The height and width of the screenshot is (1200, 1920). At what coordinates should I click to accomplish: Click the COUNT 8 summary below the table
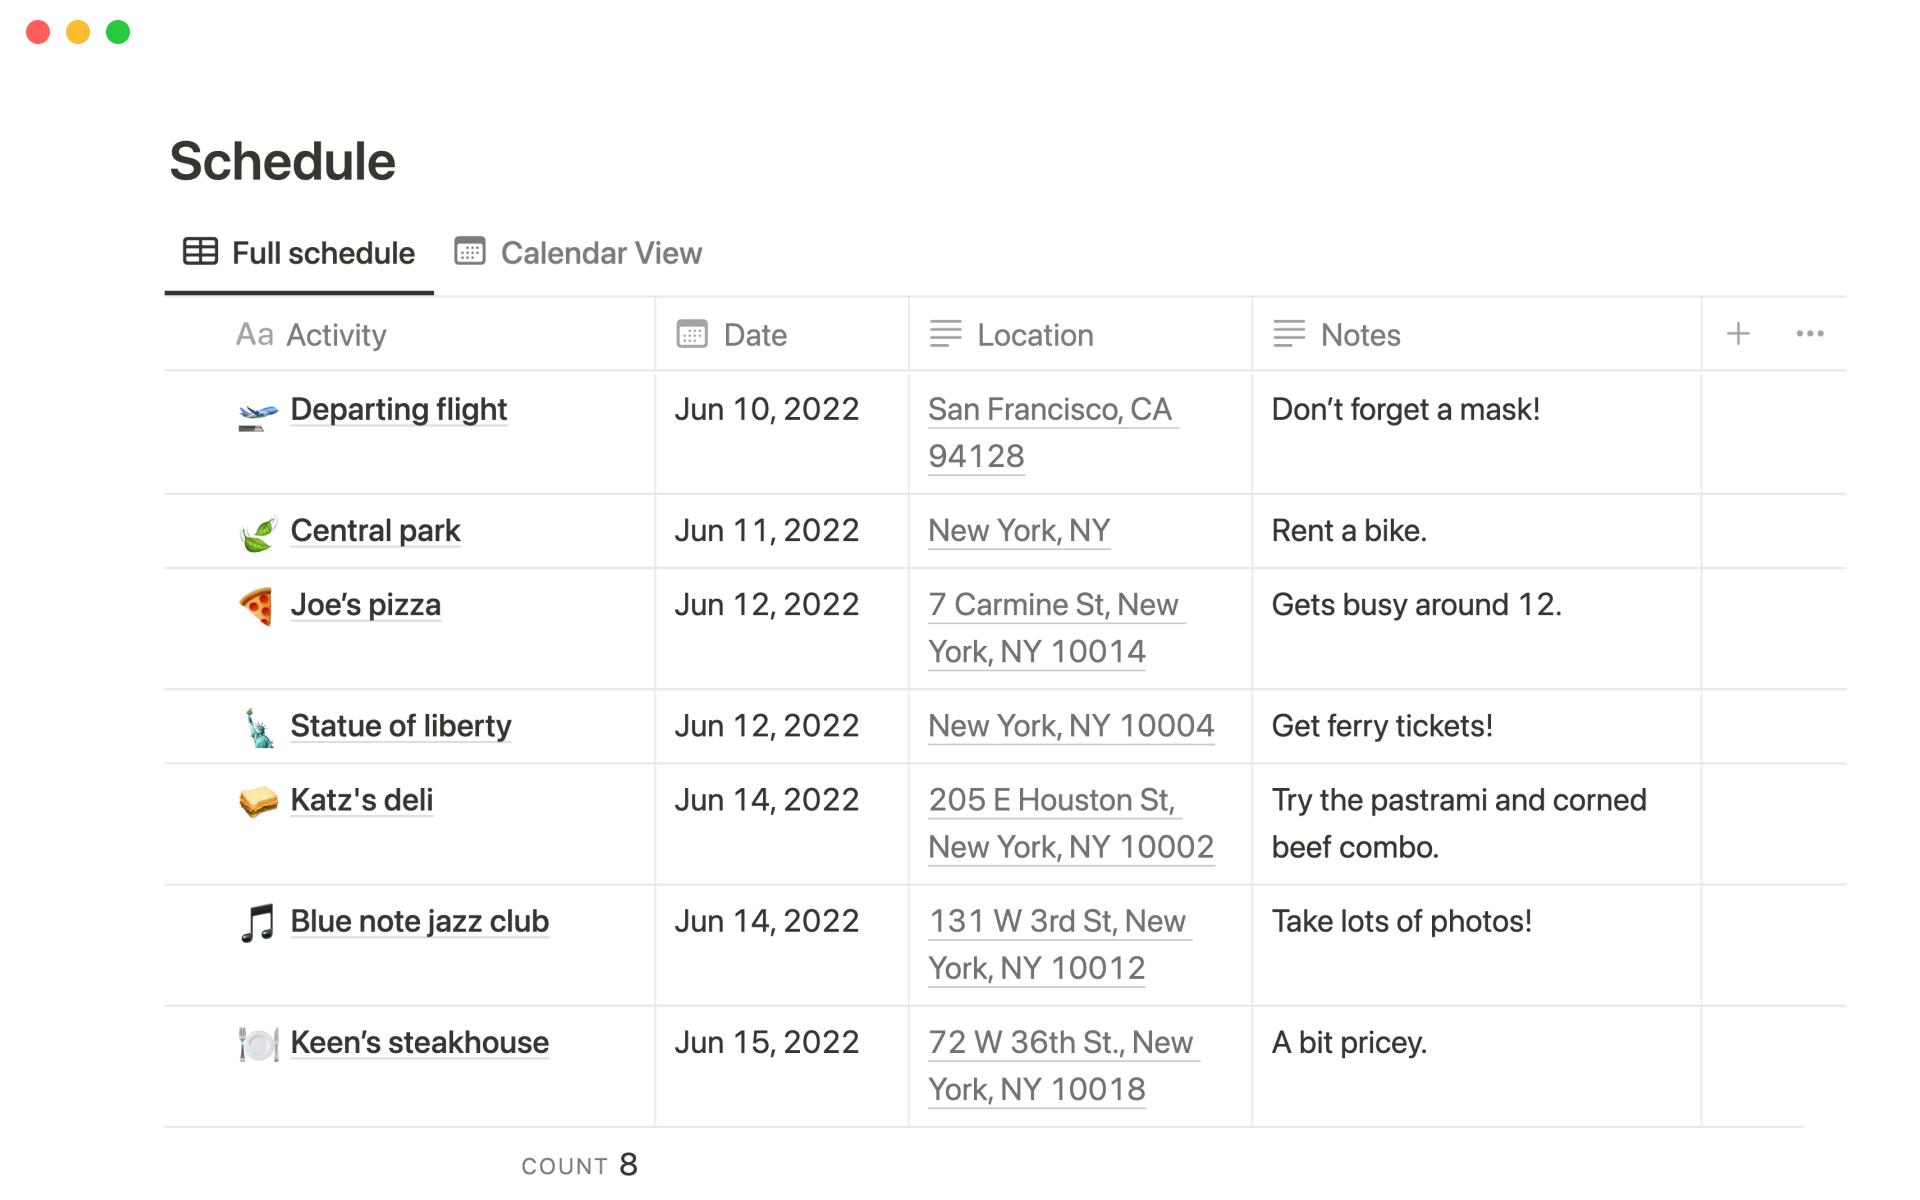(x=579, y=1165)
